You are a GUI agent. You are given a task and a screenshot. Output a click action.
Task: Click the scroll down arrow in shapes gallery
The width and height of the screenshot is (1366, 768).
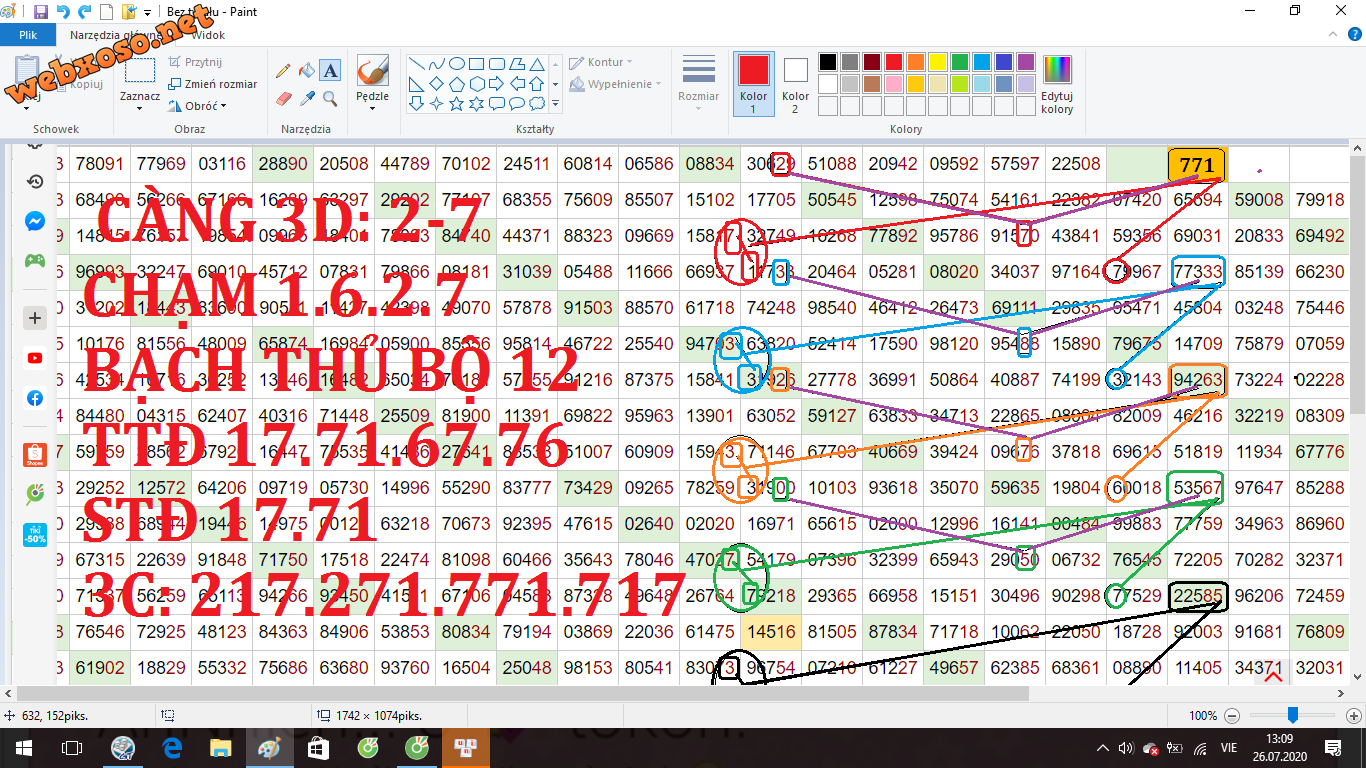[555, 83]
